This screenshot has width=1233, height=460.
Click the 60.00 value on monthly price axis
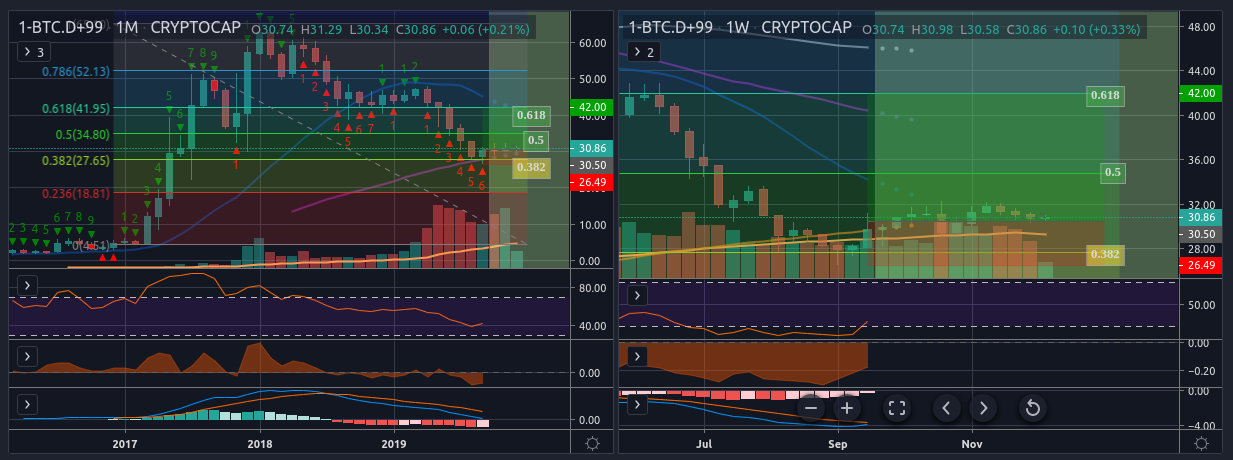pos(595,43)
